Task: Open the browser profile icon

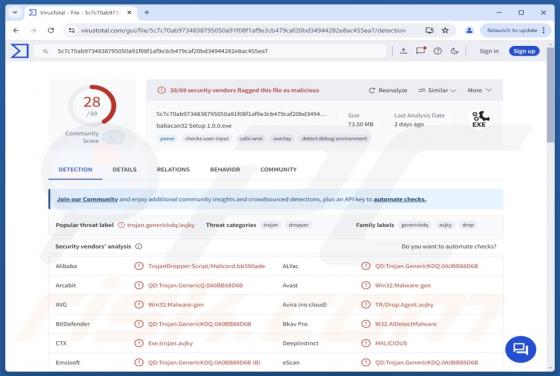Action: point(469,30)
